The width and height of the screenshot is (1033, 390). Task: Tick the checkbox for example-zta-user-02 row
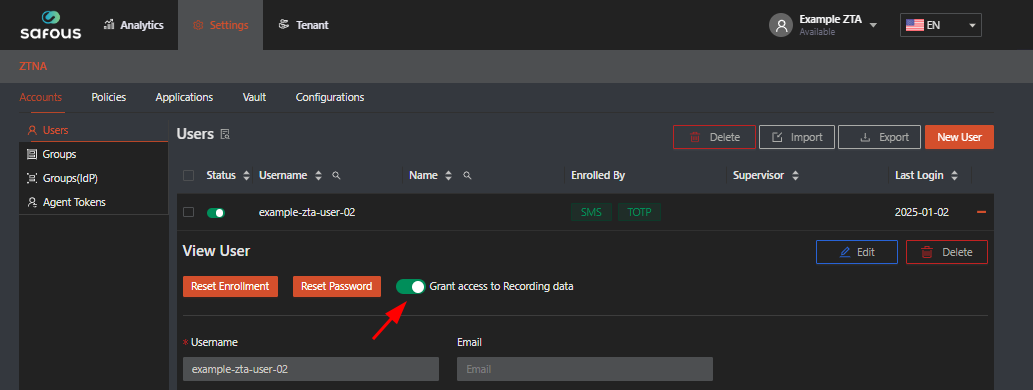188,212
